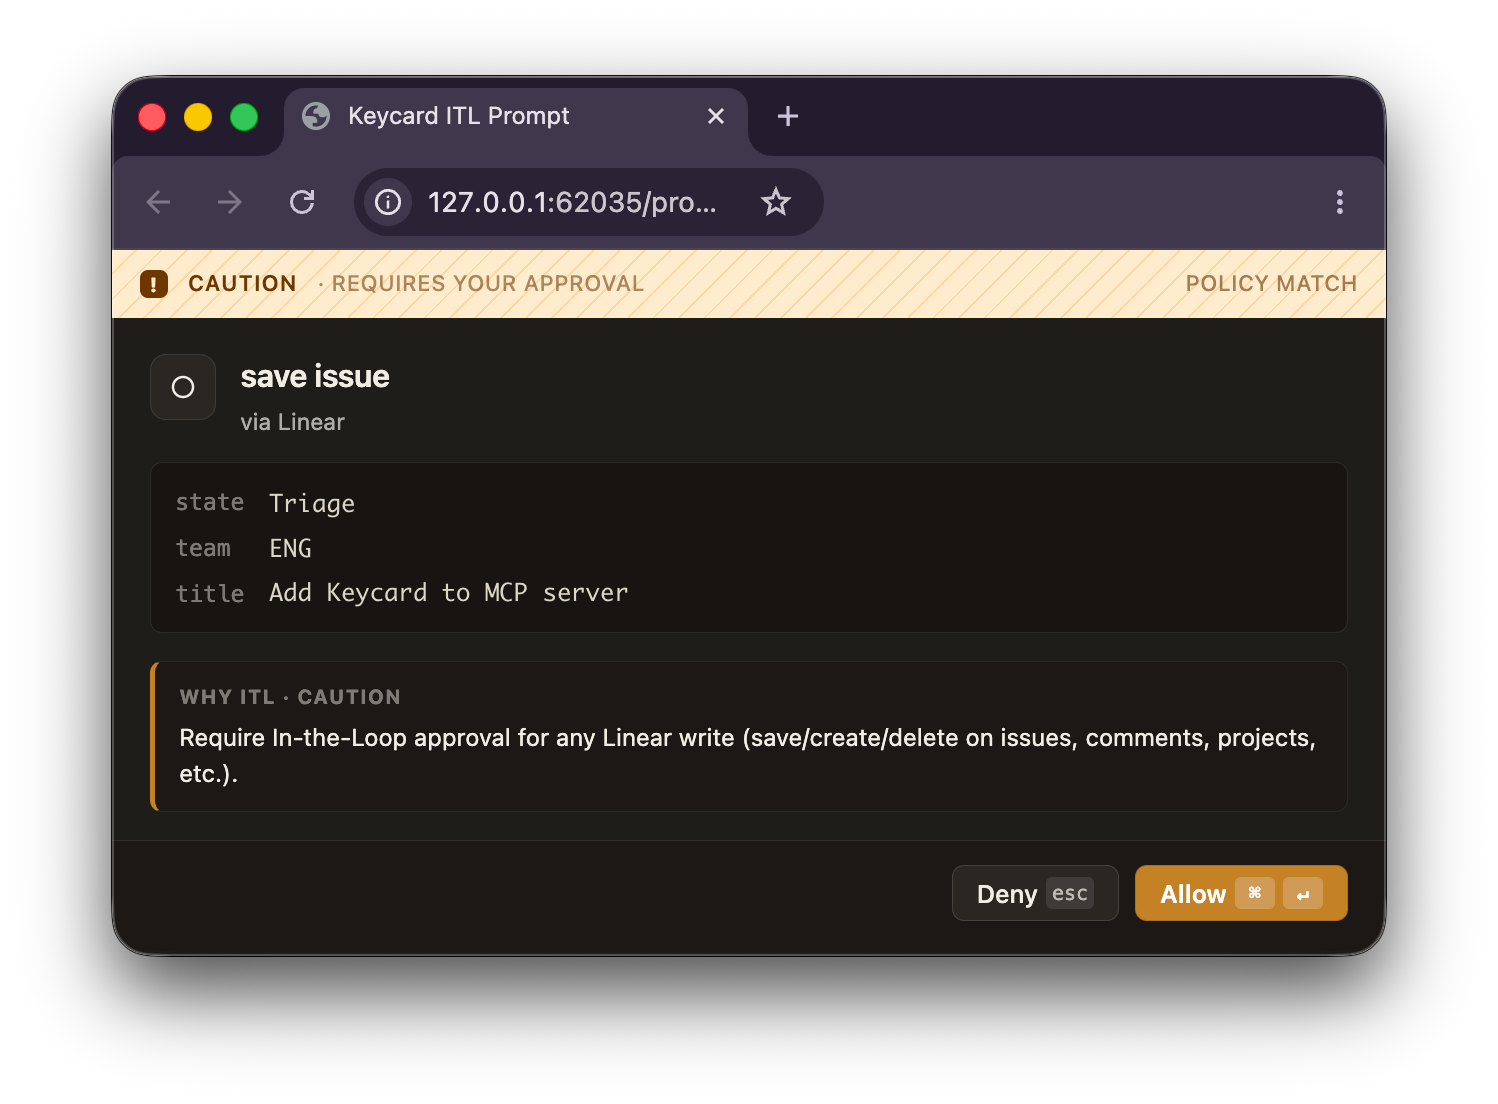
Task: Click the via Linear subtitle
Action: (293, 422)
